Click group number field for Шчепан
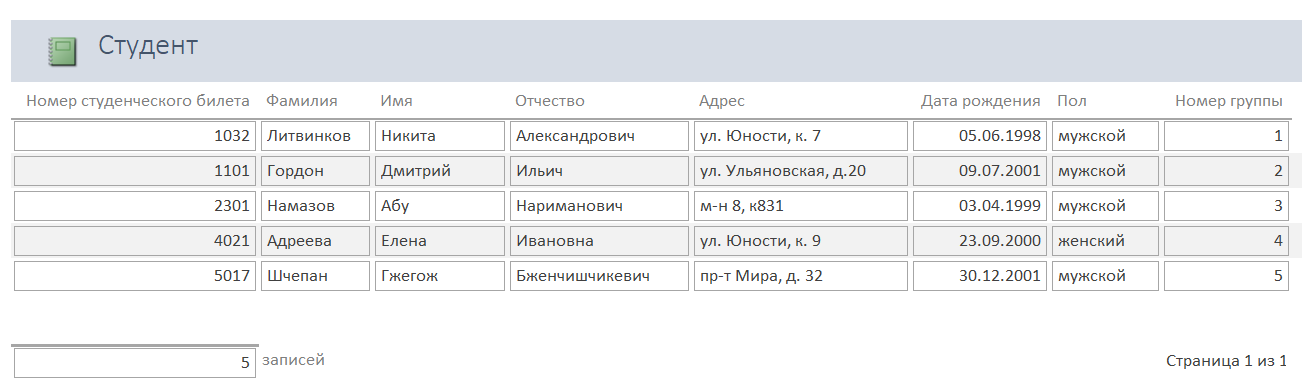 [x=1226, y=276]
